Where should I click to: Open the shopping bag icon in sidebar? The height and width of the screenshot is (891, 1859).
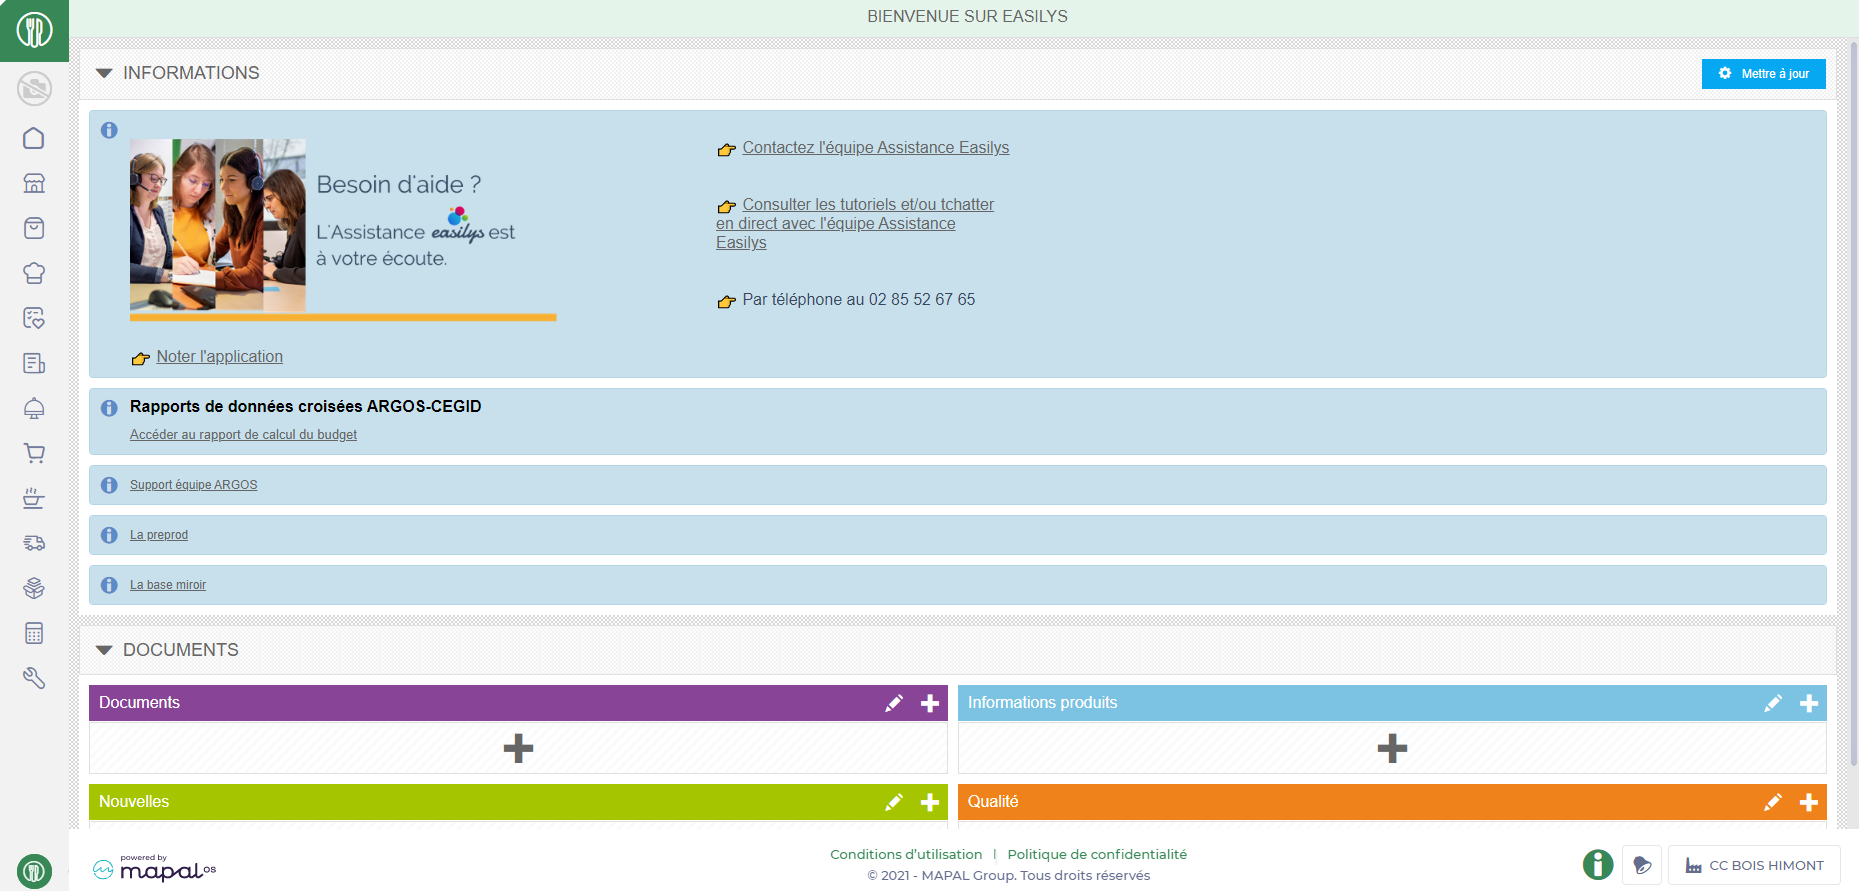pos(34,228)
